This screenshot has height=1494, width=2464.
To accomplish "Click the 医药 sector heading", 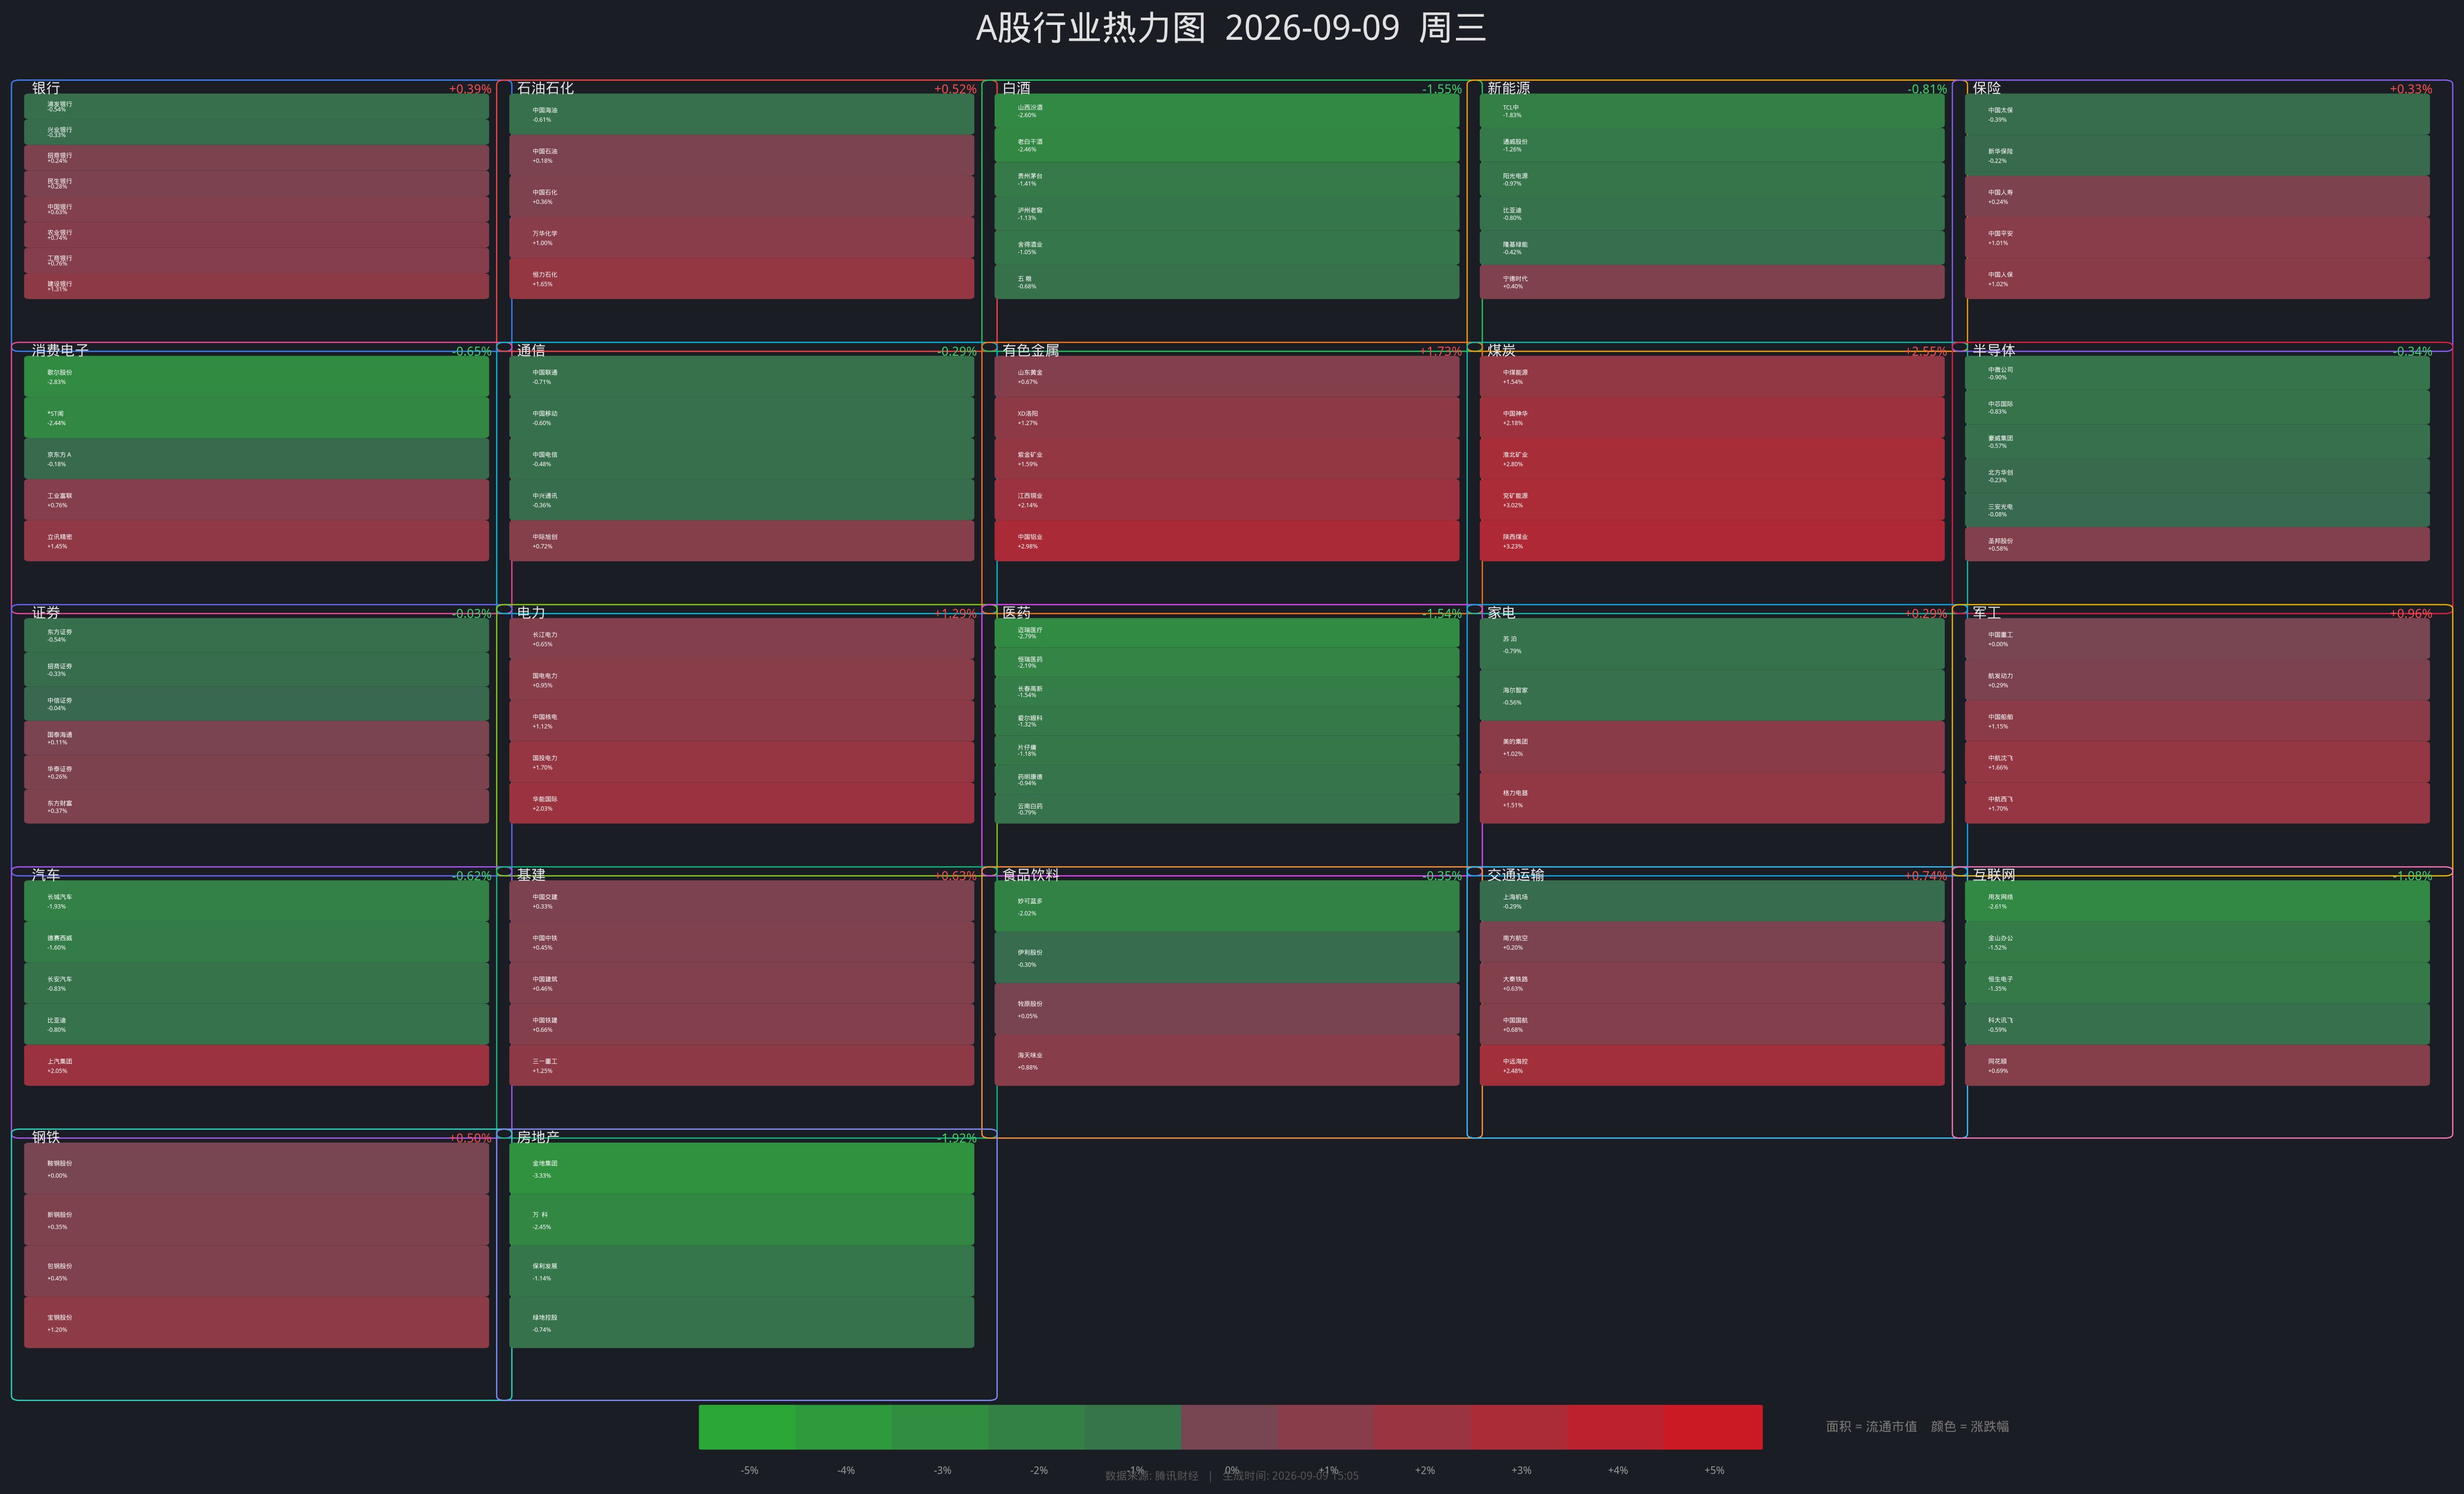I will [x=1016, y=612].
